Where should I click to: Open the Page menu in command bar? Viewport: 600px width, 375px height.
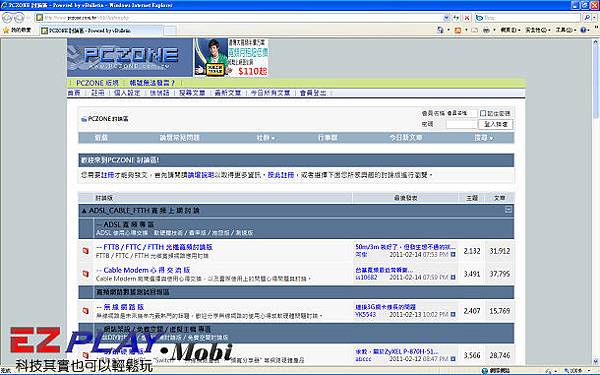pyautogui.click(x=511, y=30)
